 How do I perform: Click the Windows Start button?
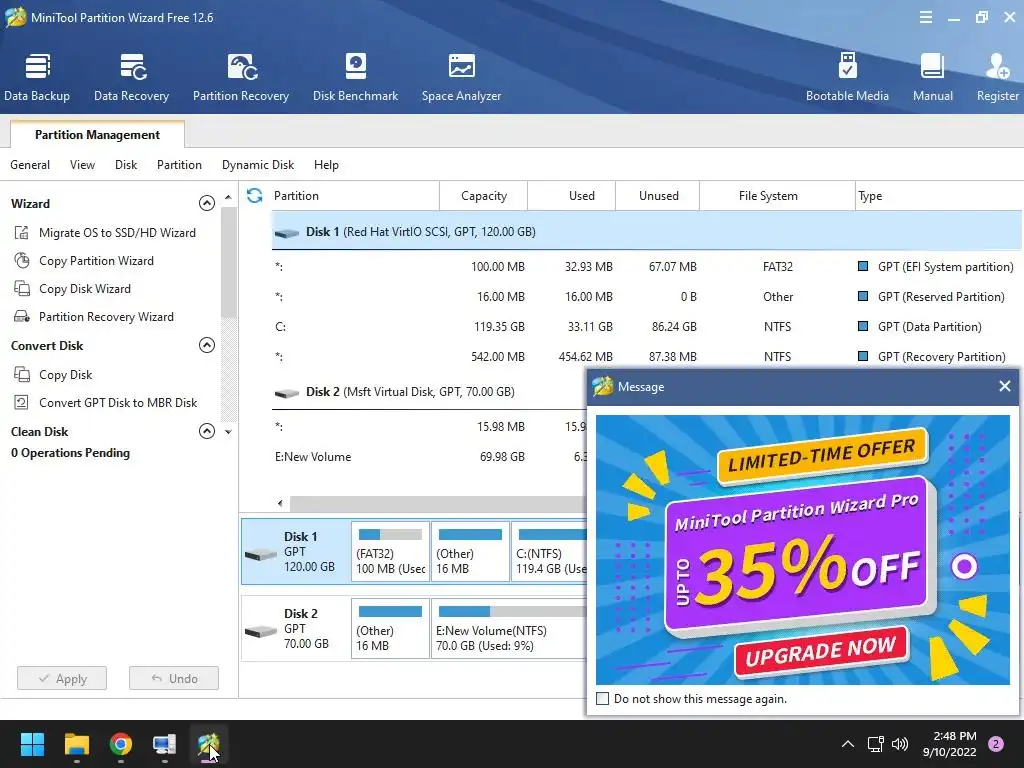point(32,744)
